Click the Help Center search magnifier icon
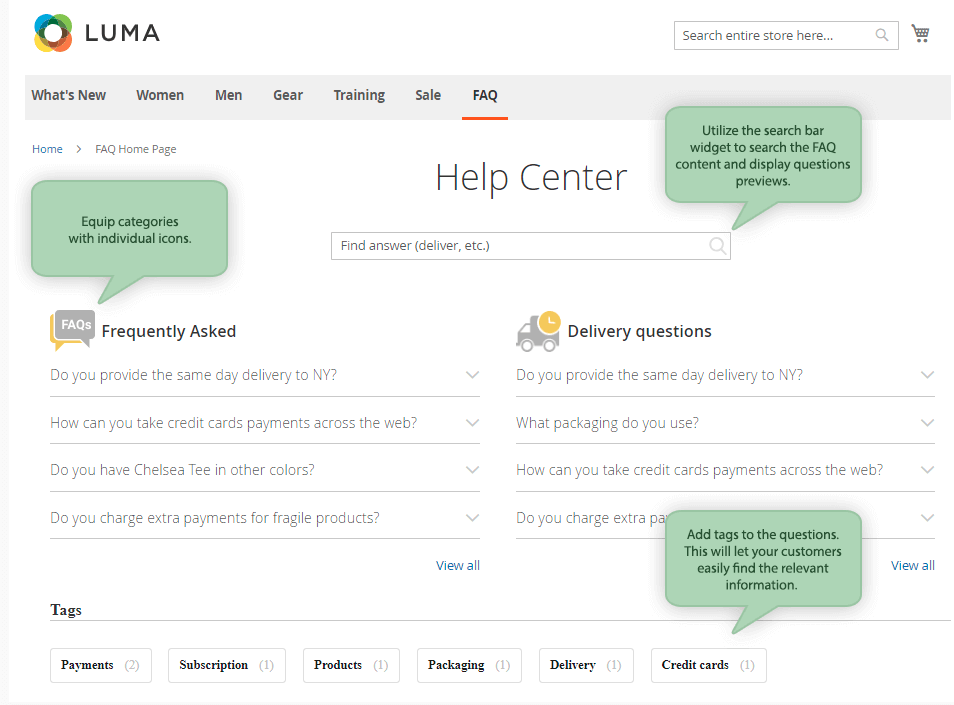 [x=717, y=246]
